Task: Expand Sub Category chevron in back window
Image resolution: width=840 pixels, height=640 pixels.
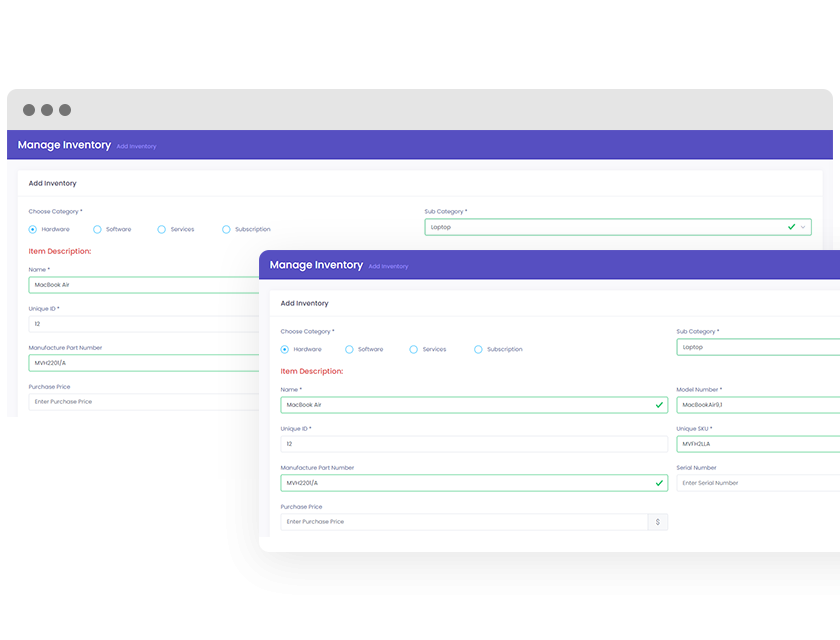Action: tap(803, 227)
